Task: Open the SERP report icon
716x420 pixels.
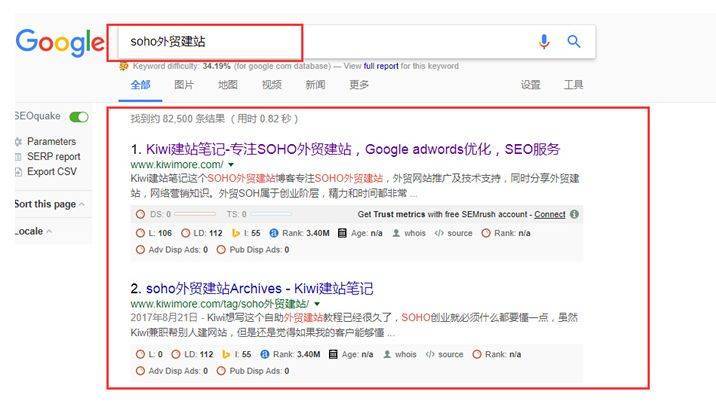Action: [x=18, y=157]
